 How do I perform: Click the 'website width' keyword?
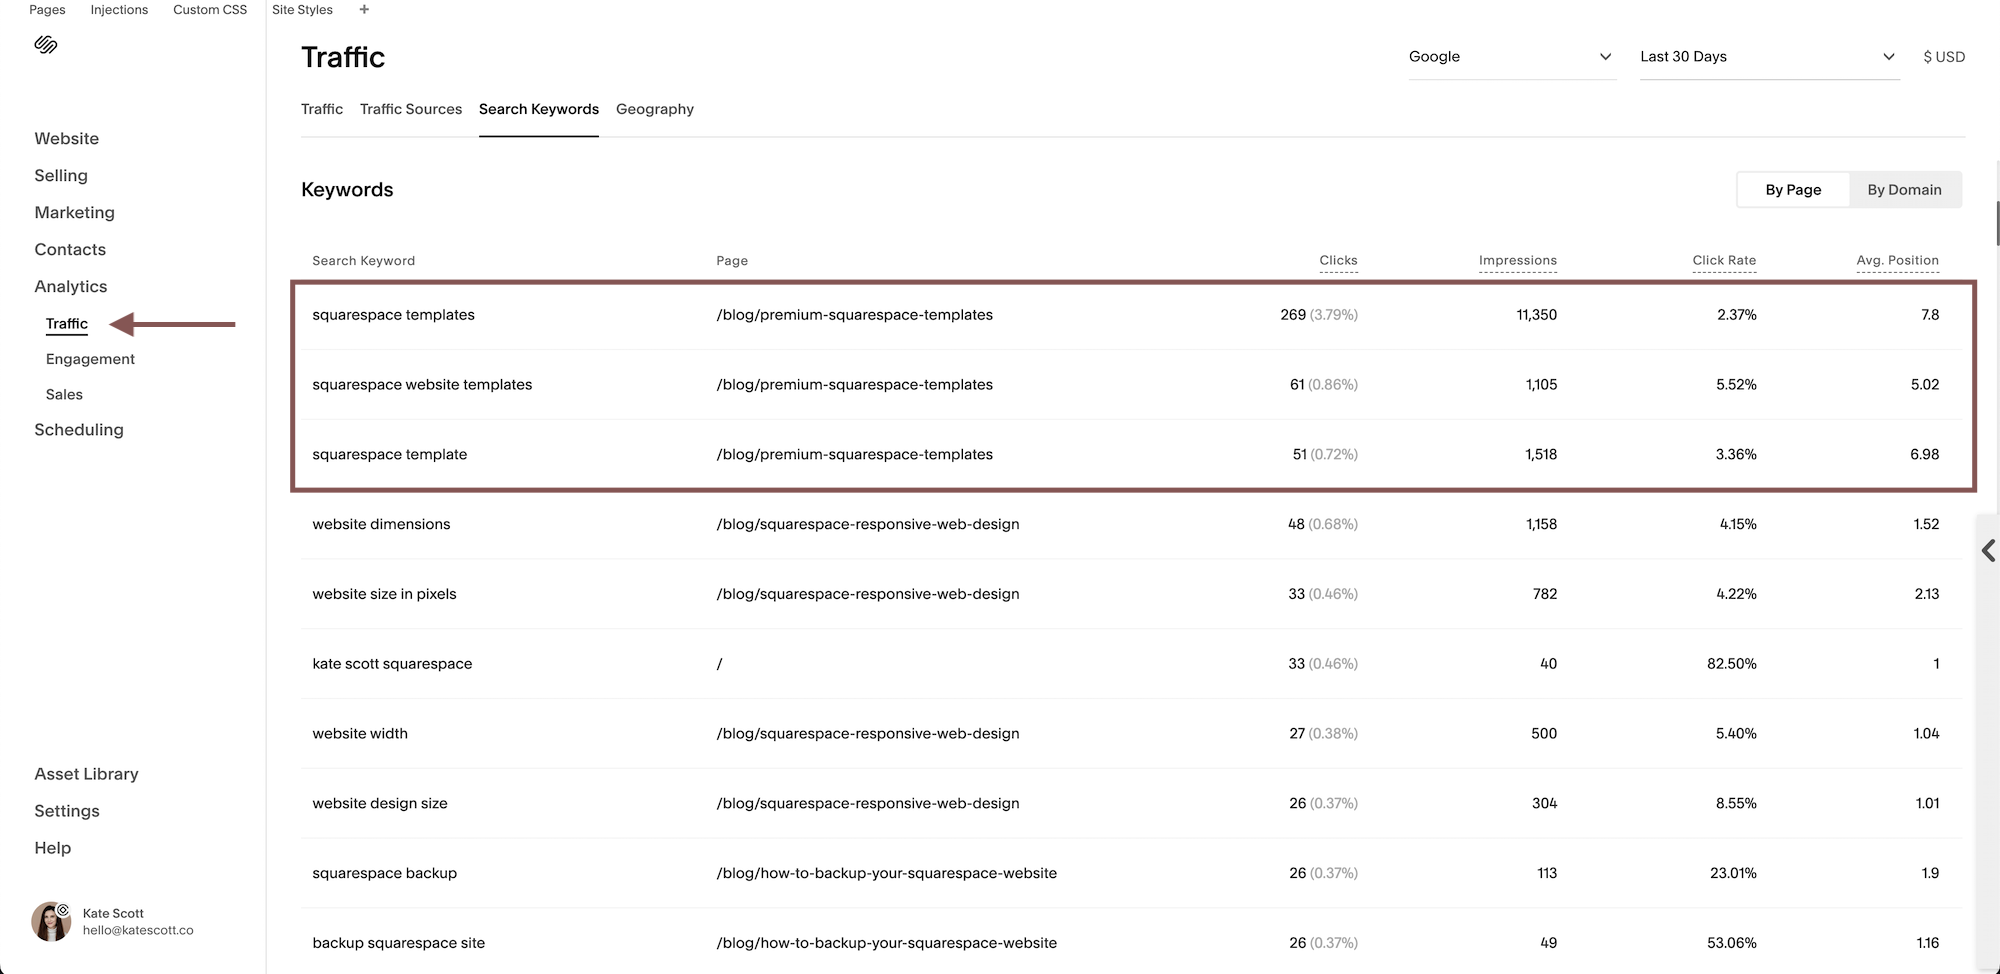(360, 734)
